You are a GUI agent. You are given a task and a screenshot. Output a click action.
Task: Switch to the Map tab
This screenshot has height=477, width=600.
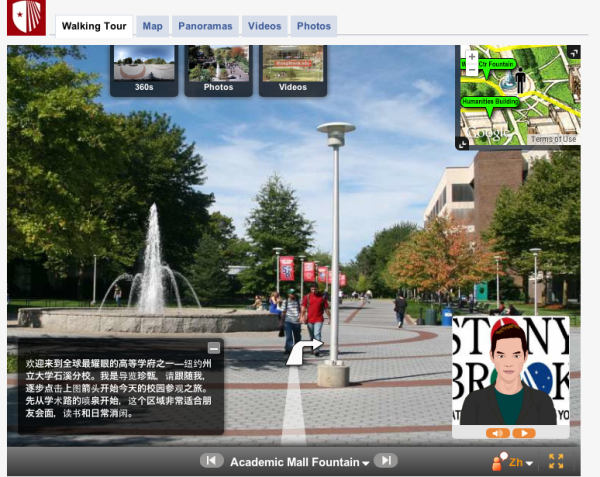click(x=152, y=26)
